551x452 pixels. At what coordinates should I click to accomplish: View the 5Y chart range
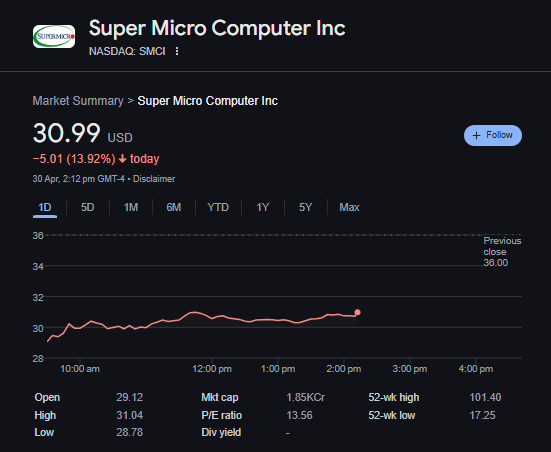tap(305, 207)
